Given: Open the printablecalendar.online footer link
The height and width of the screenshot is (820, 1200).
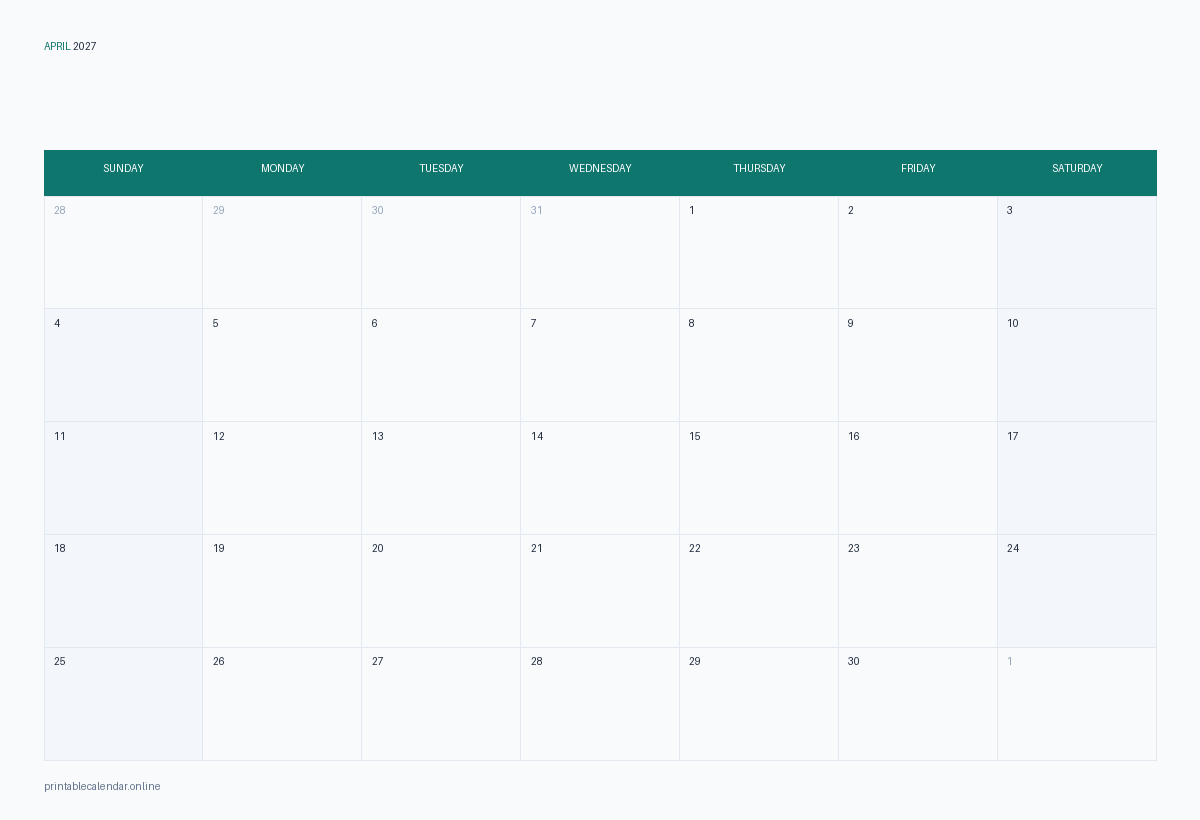Looking at the screenshot, I should point(102,787).
